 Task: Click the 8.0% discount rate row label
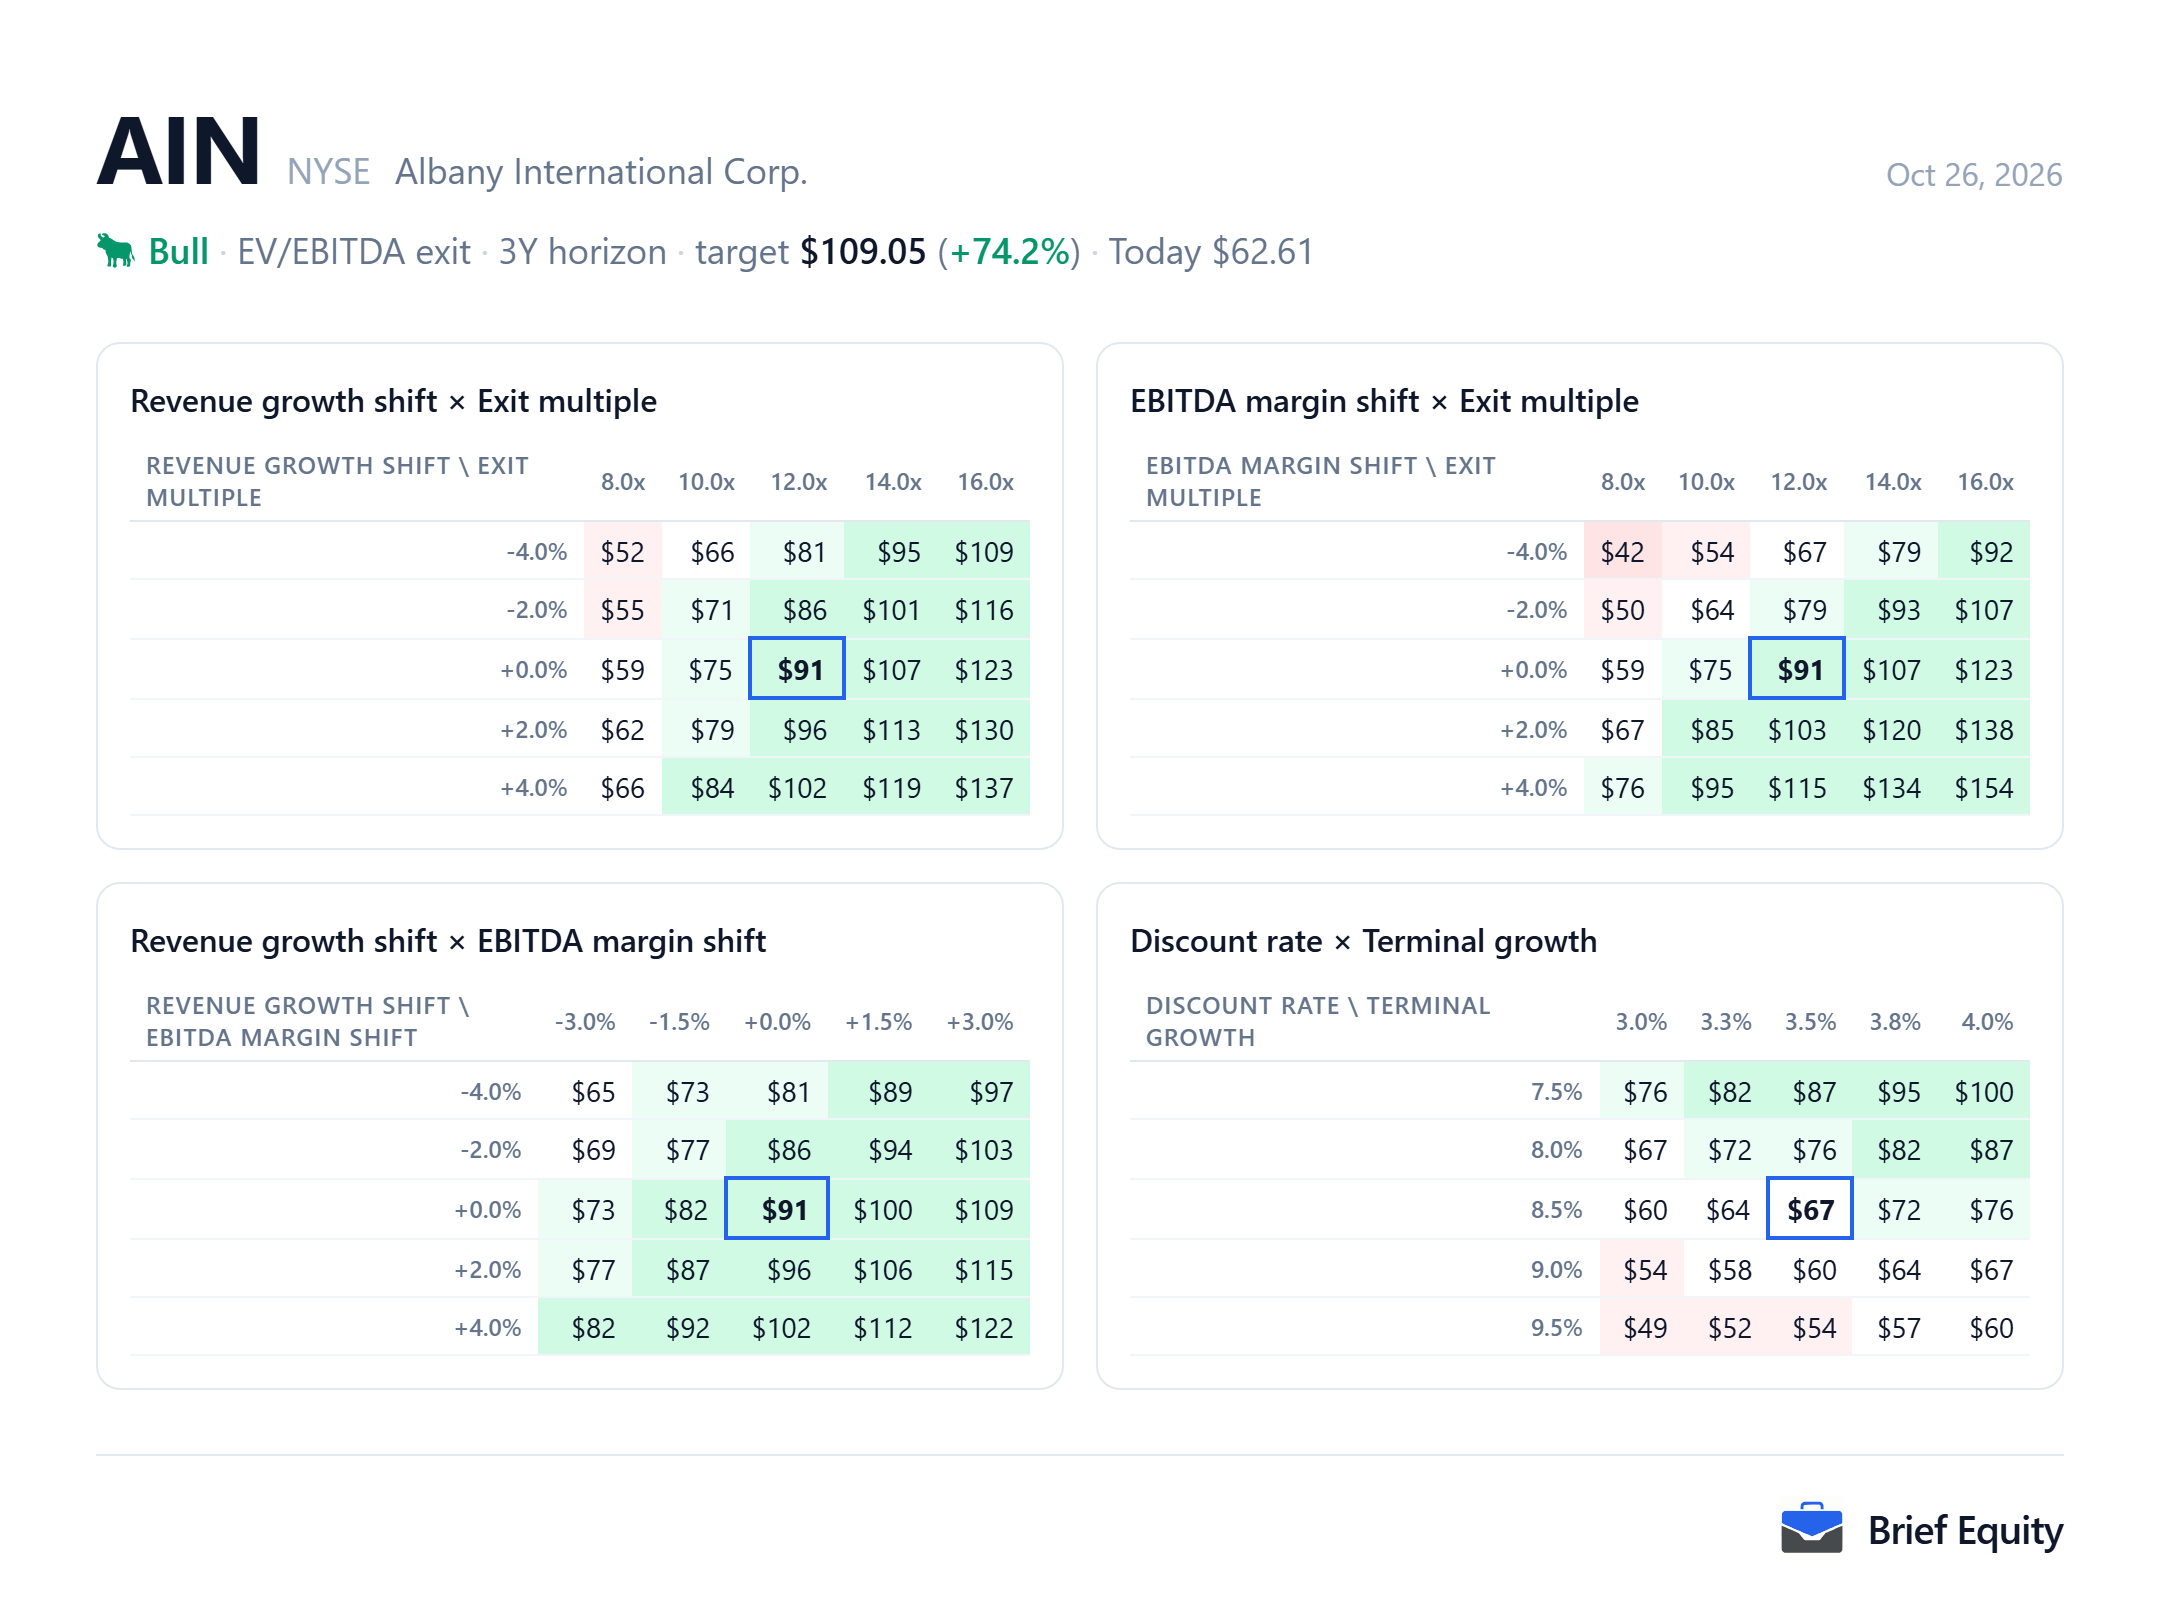pyautogui.click(x=1556, y=1149)
